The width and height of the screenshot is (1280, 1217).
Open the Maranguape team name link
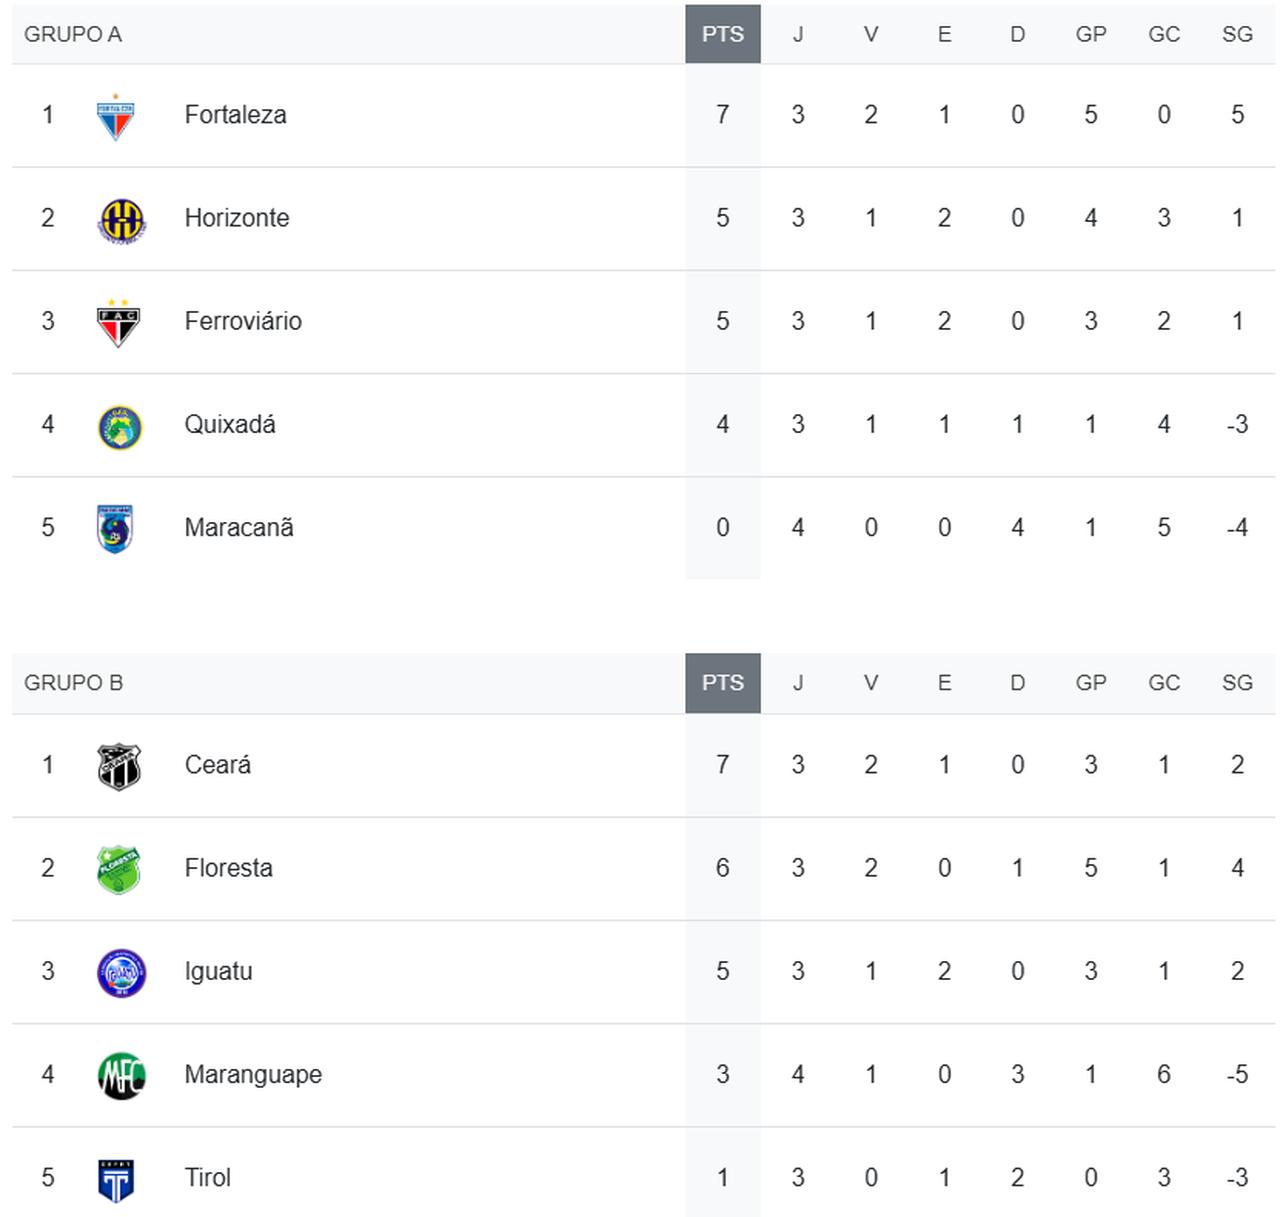pos(253,1075)
